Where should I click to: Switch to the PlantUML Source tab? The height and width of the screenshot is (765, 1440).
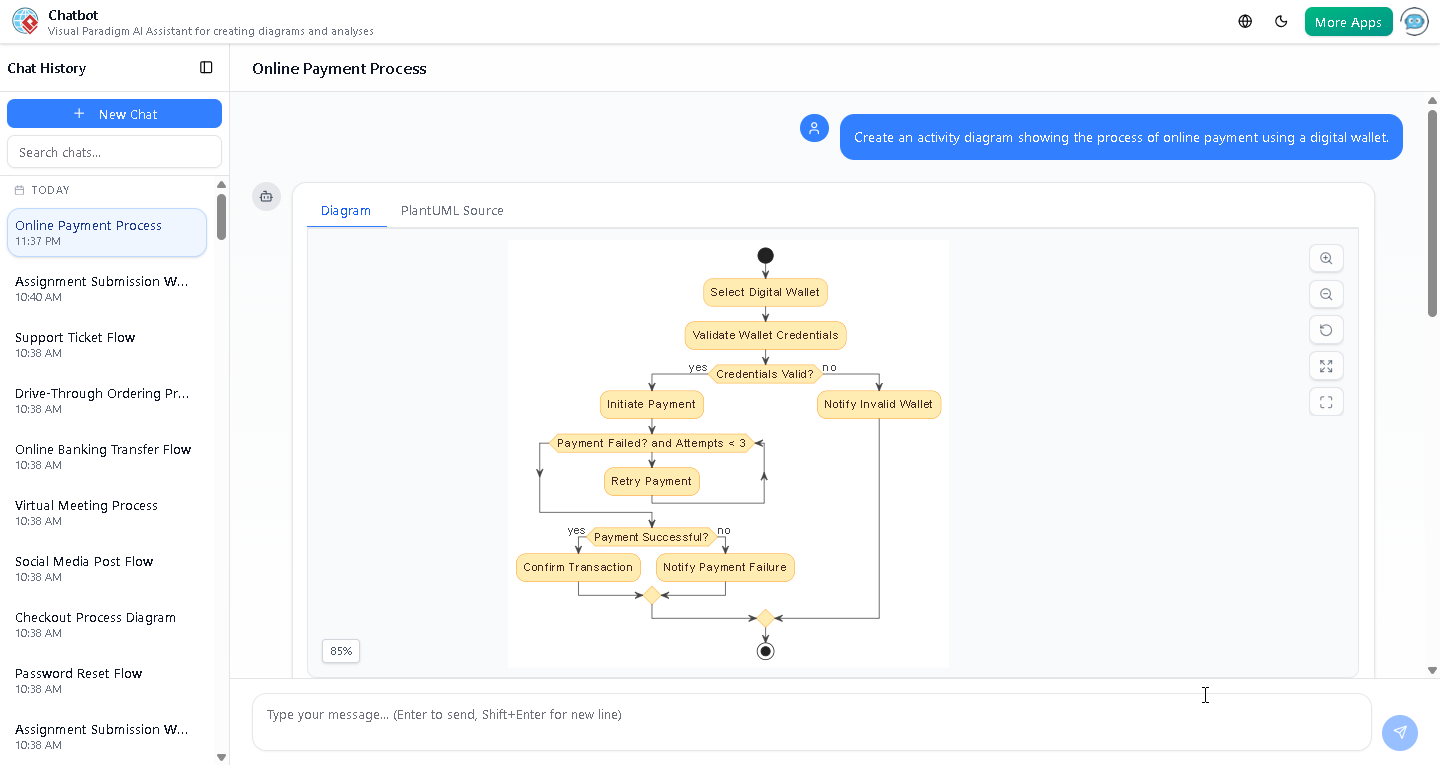pos(452,210)
